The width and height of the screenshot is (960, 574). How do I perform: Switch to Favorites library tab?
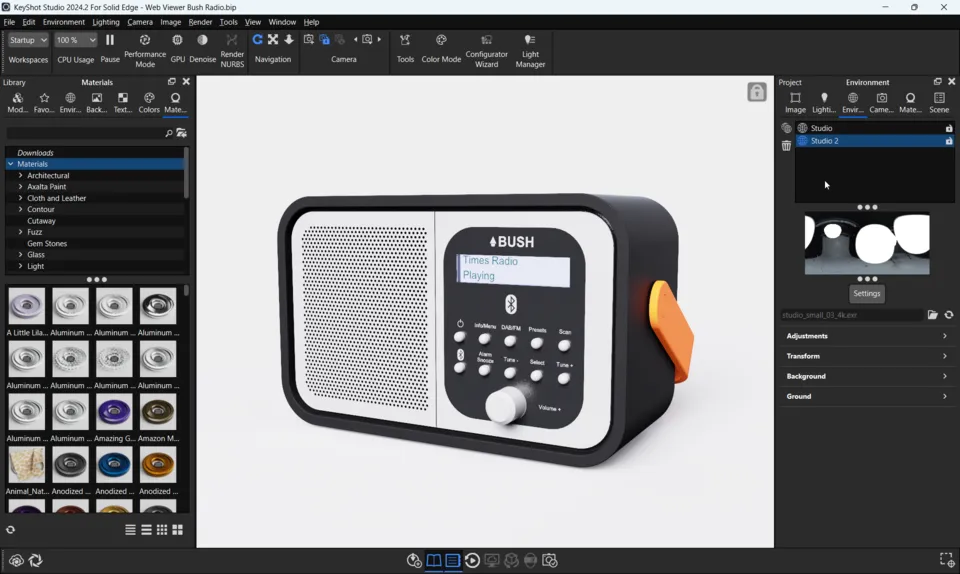click(44, 102)
